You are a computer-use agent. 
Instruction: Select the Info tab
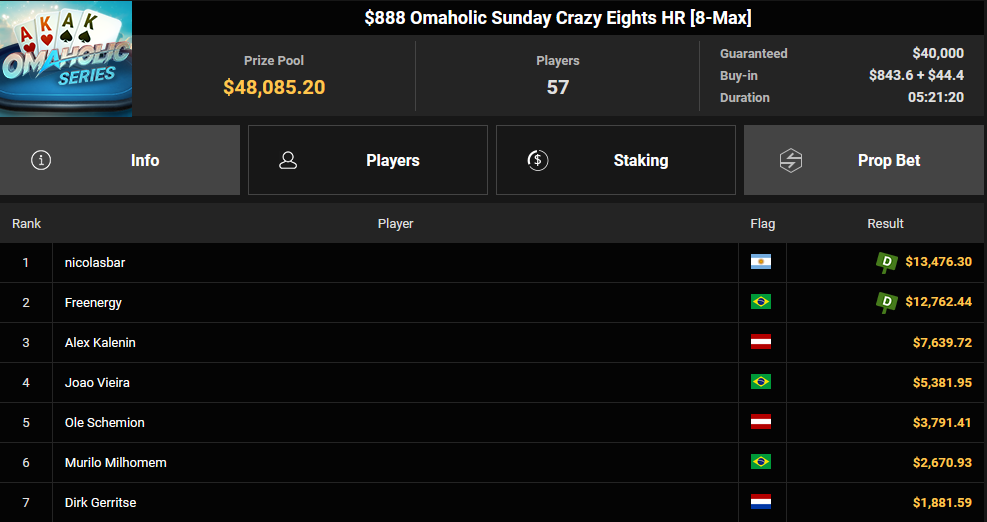pyautogui.click(x=120, y=160)
